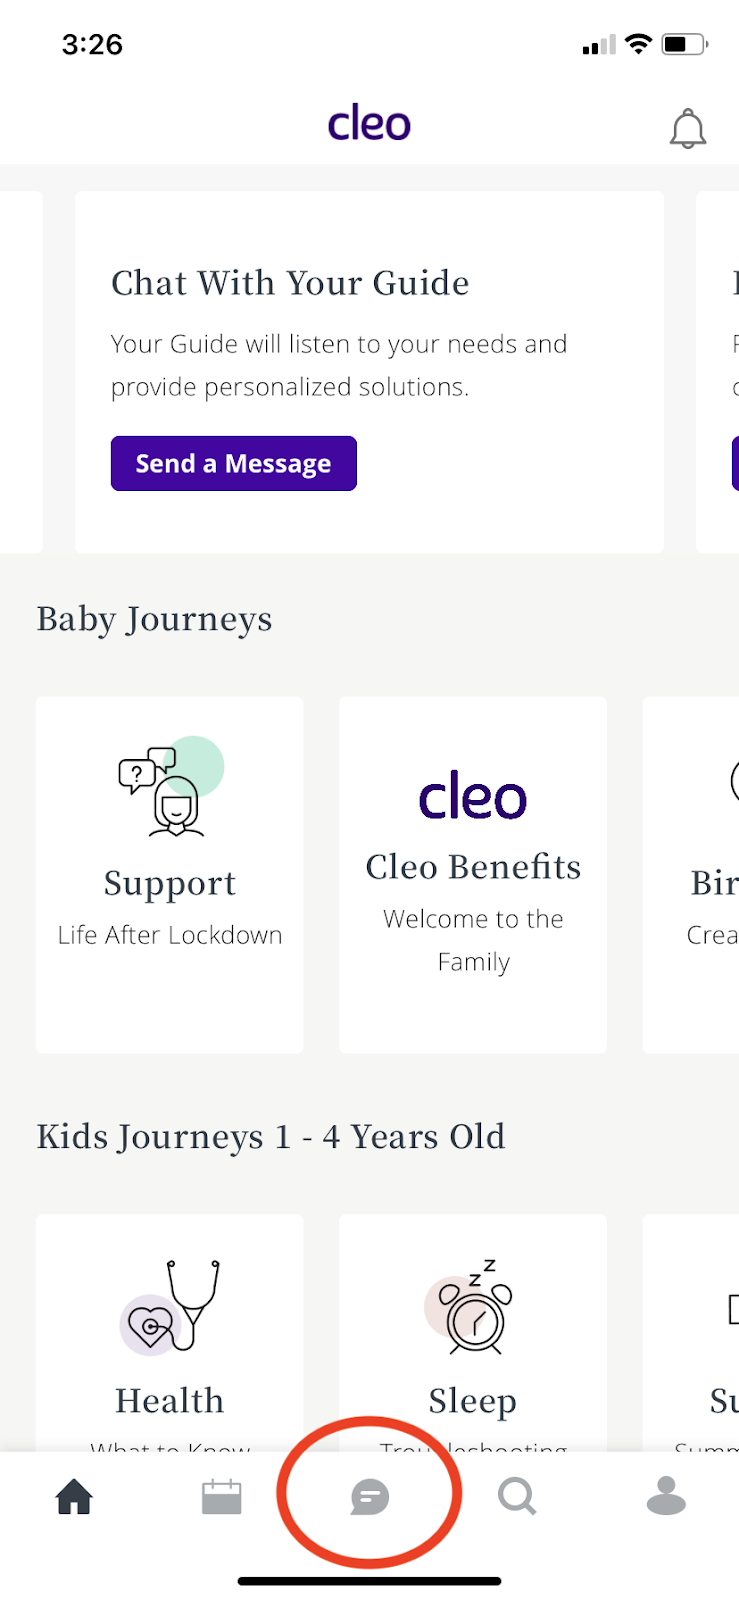739x1600 pixels.
Task: Open the Health journey title
Action: [170, 1401]
